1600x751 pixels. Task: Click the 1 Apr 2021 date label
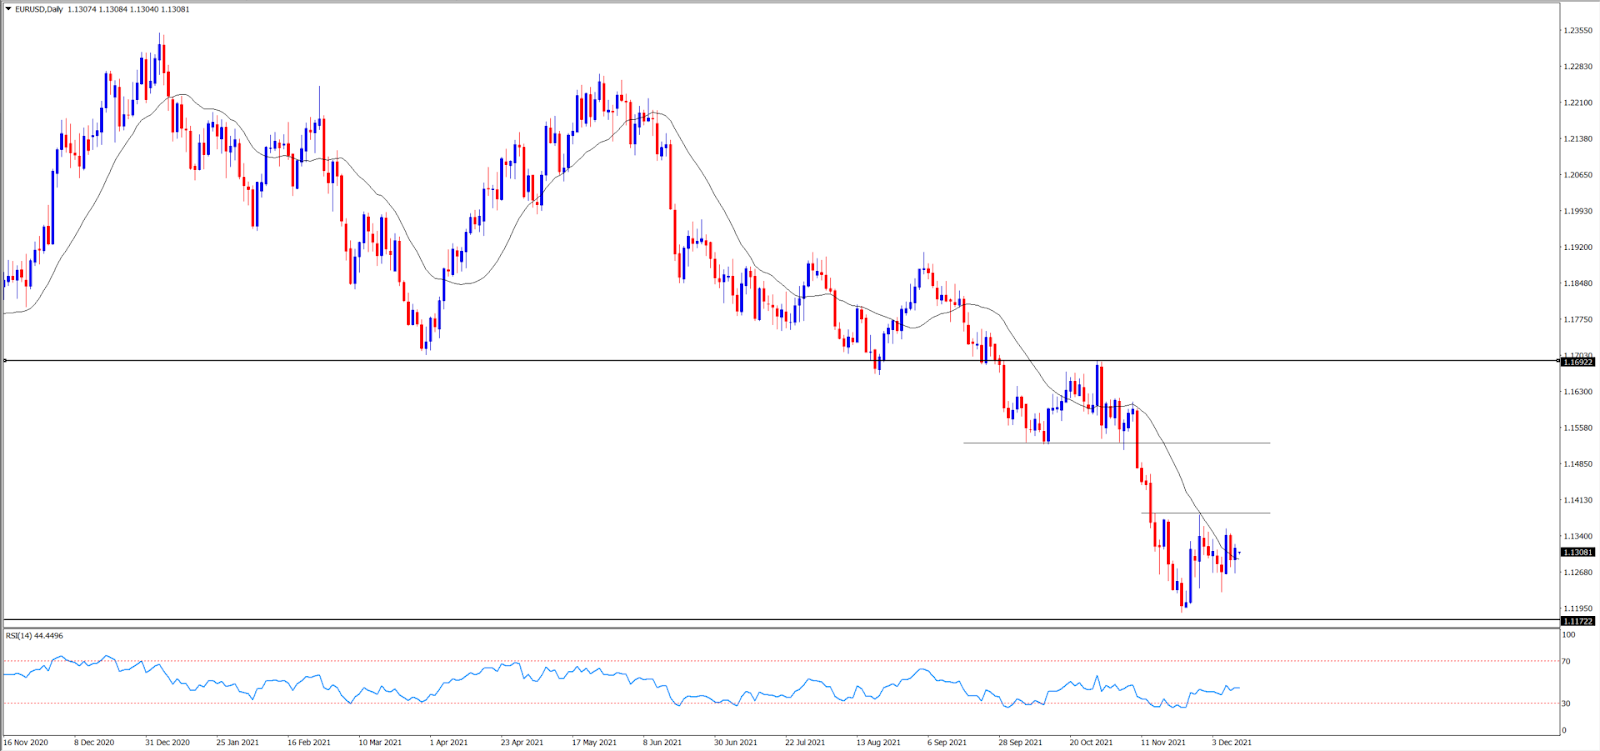(x=448, y=742)
